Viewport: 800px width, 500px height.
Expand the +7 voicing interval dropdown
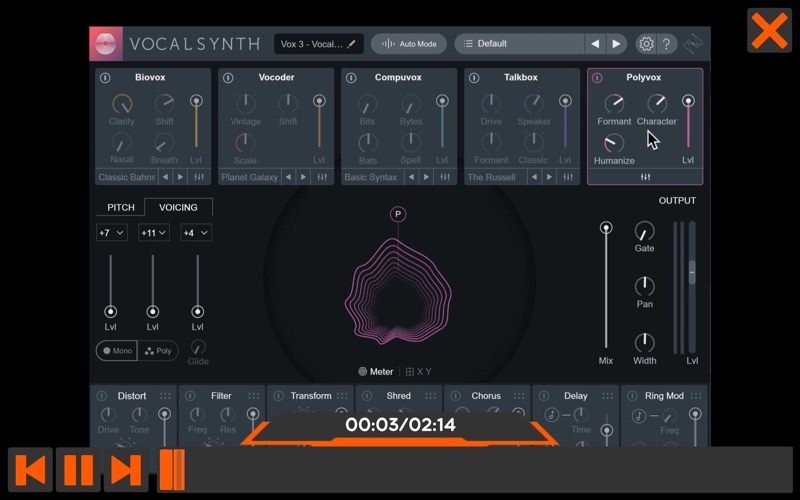point(112,233)
